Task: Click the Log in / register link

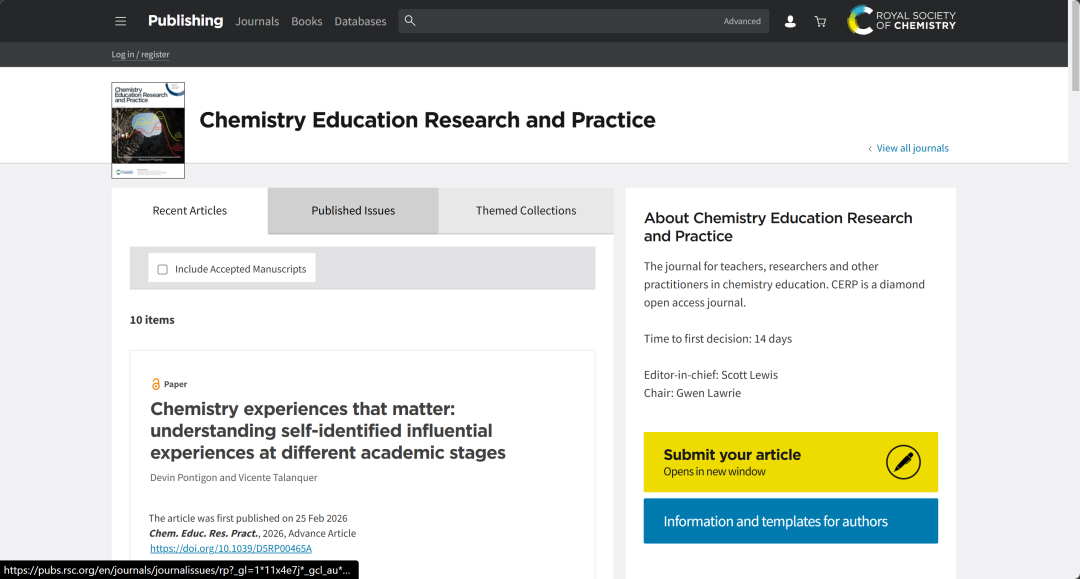Action: click(x=141, y=54)
